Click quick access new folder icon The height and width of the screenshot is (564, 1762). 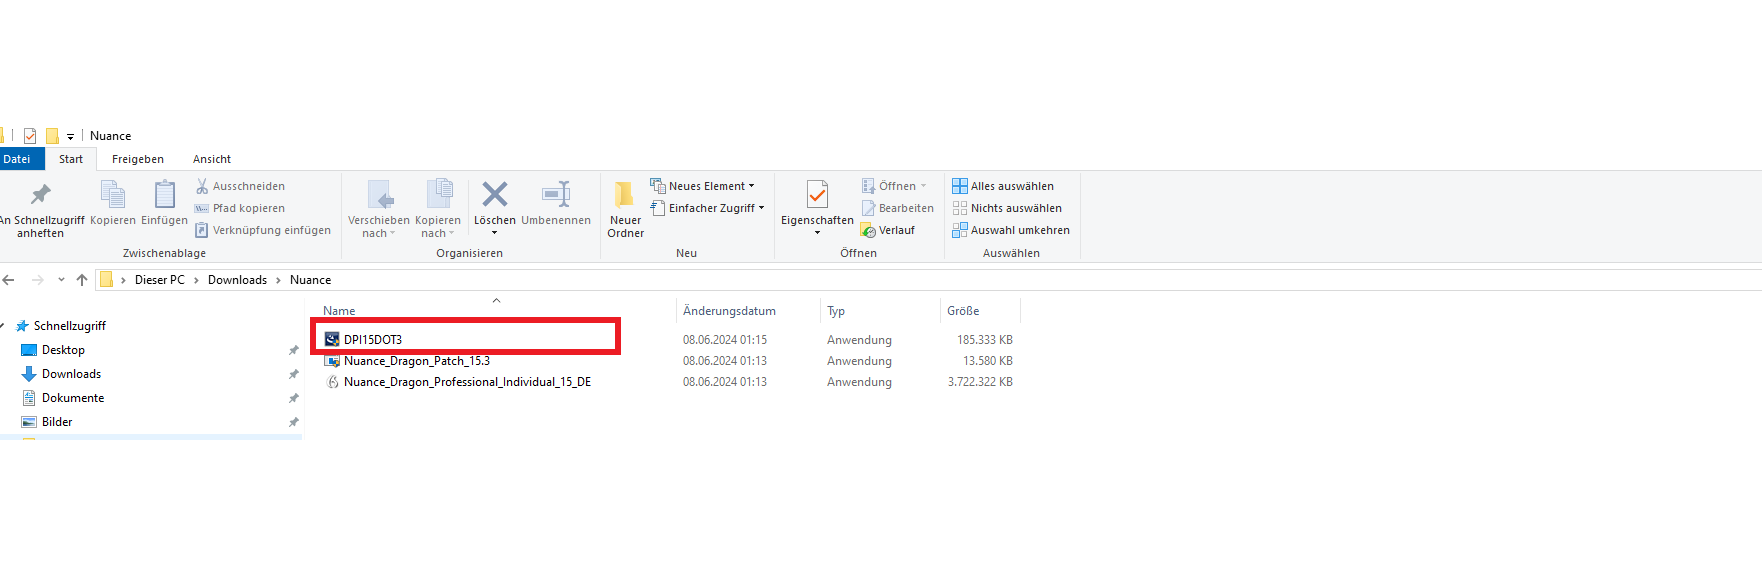52,136
